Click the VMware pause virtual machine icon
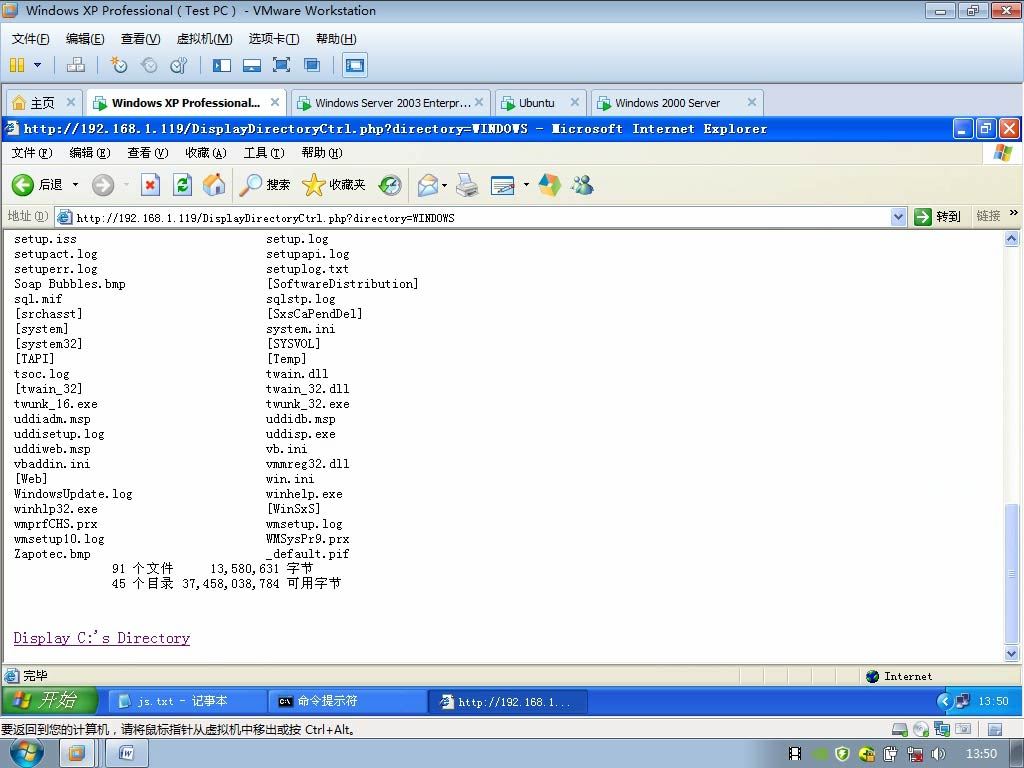 point(17,65)
